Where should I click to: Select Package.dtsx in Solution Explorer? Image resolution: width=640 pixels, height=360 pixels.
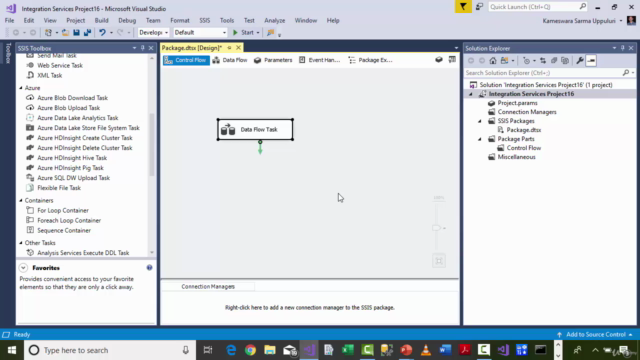tap(524, 130)
